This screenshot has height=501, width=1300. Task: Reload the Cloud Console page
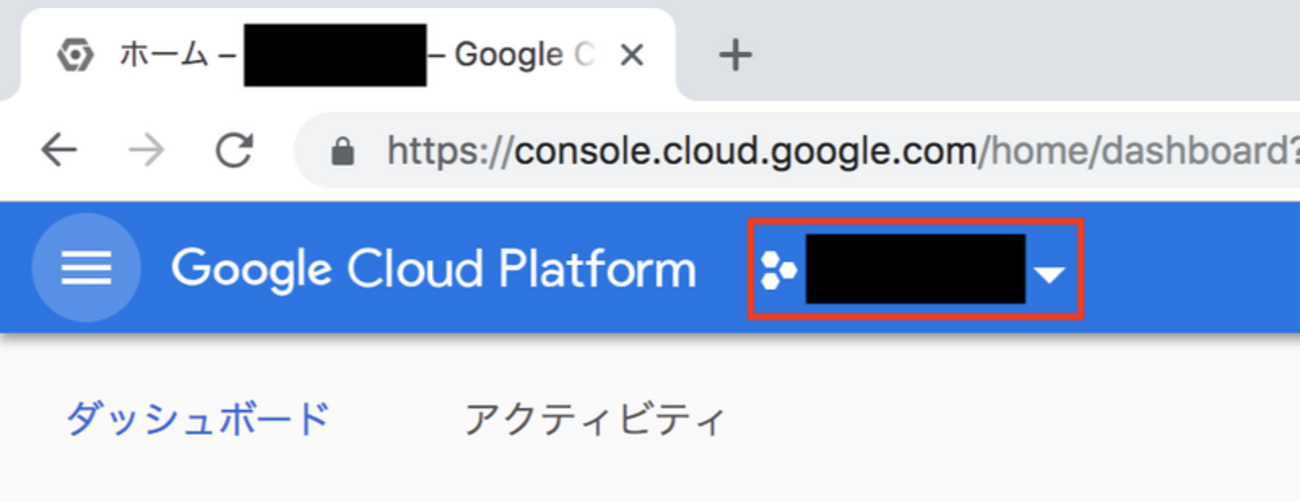[x=234, y=151]
